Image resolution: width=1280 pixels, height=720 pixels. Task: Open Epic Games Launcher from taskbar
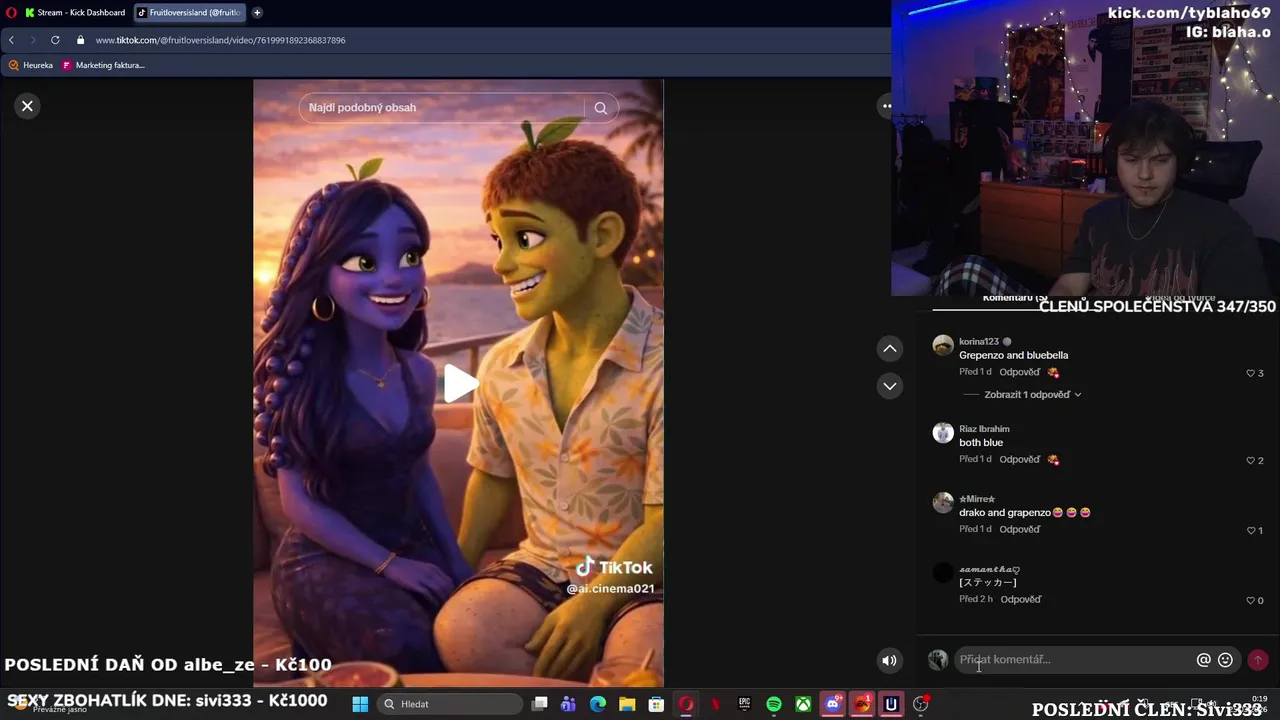pos(744,704)
